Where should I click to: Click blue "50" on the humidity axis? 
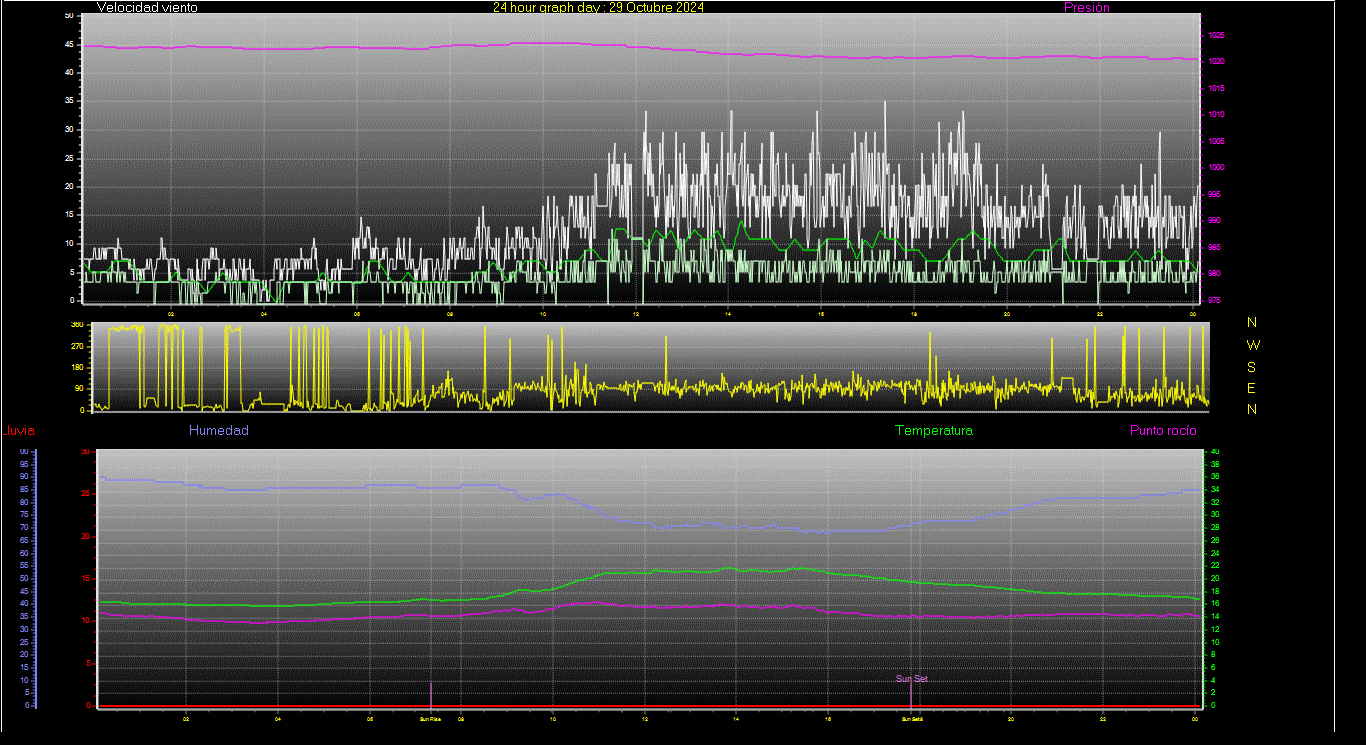[23, 579]
